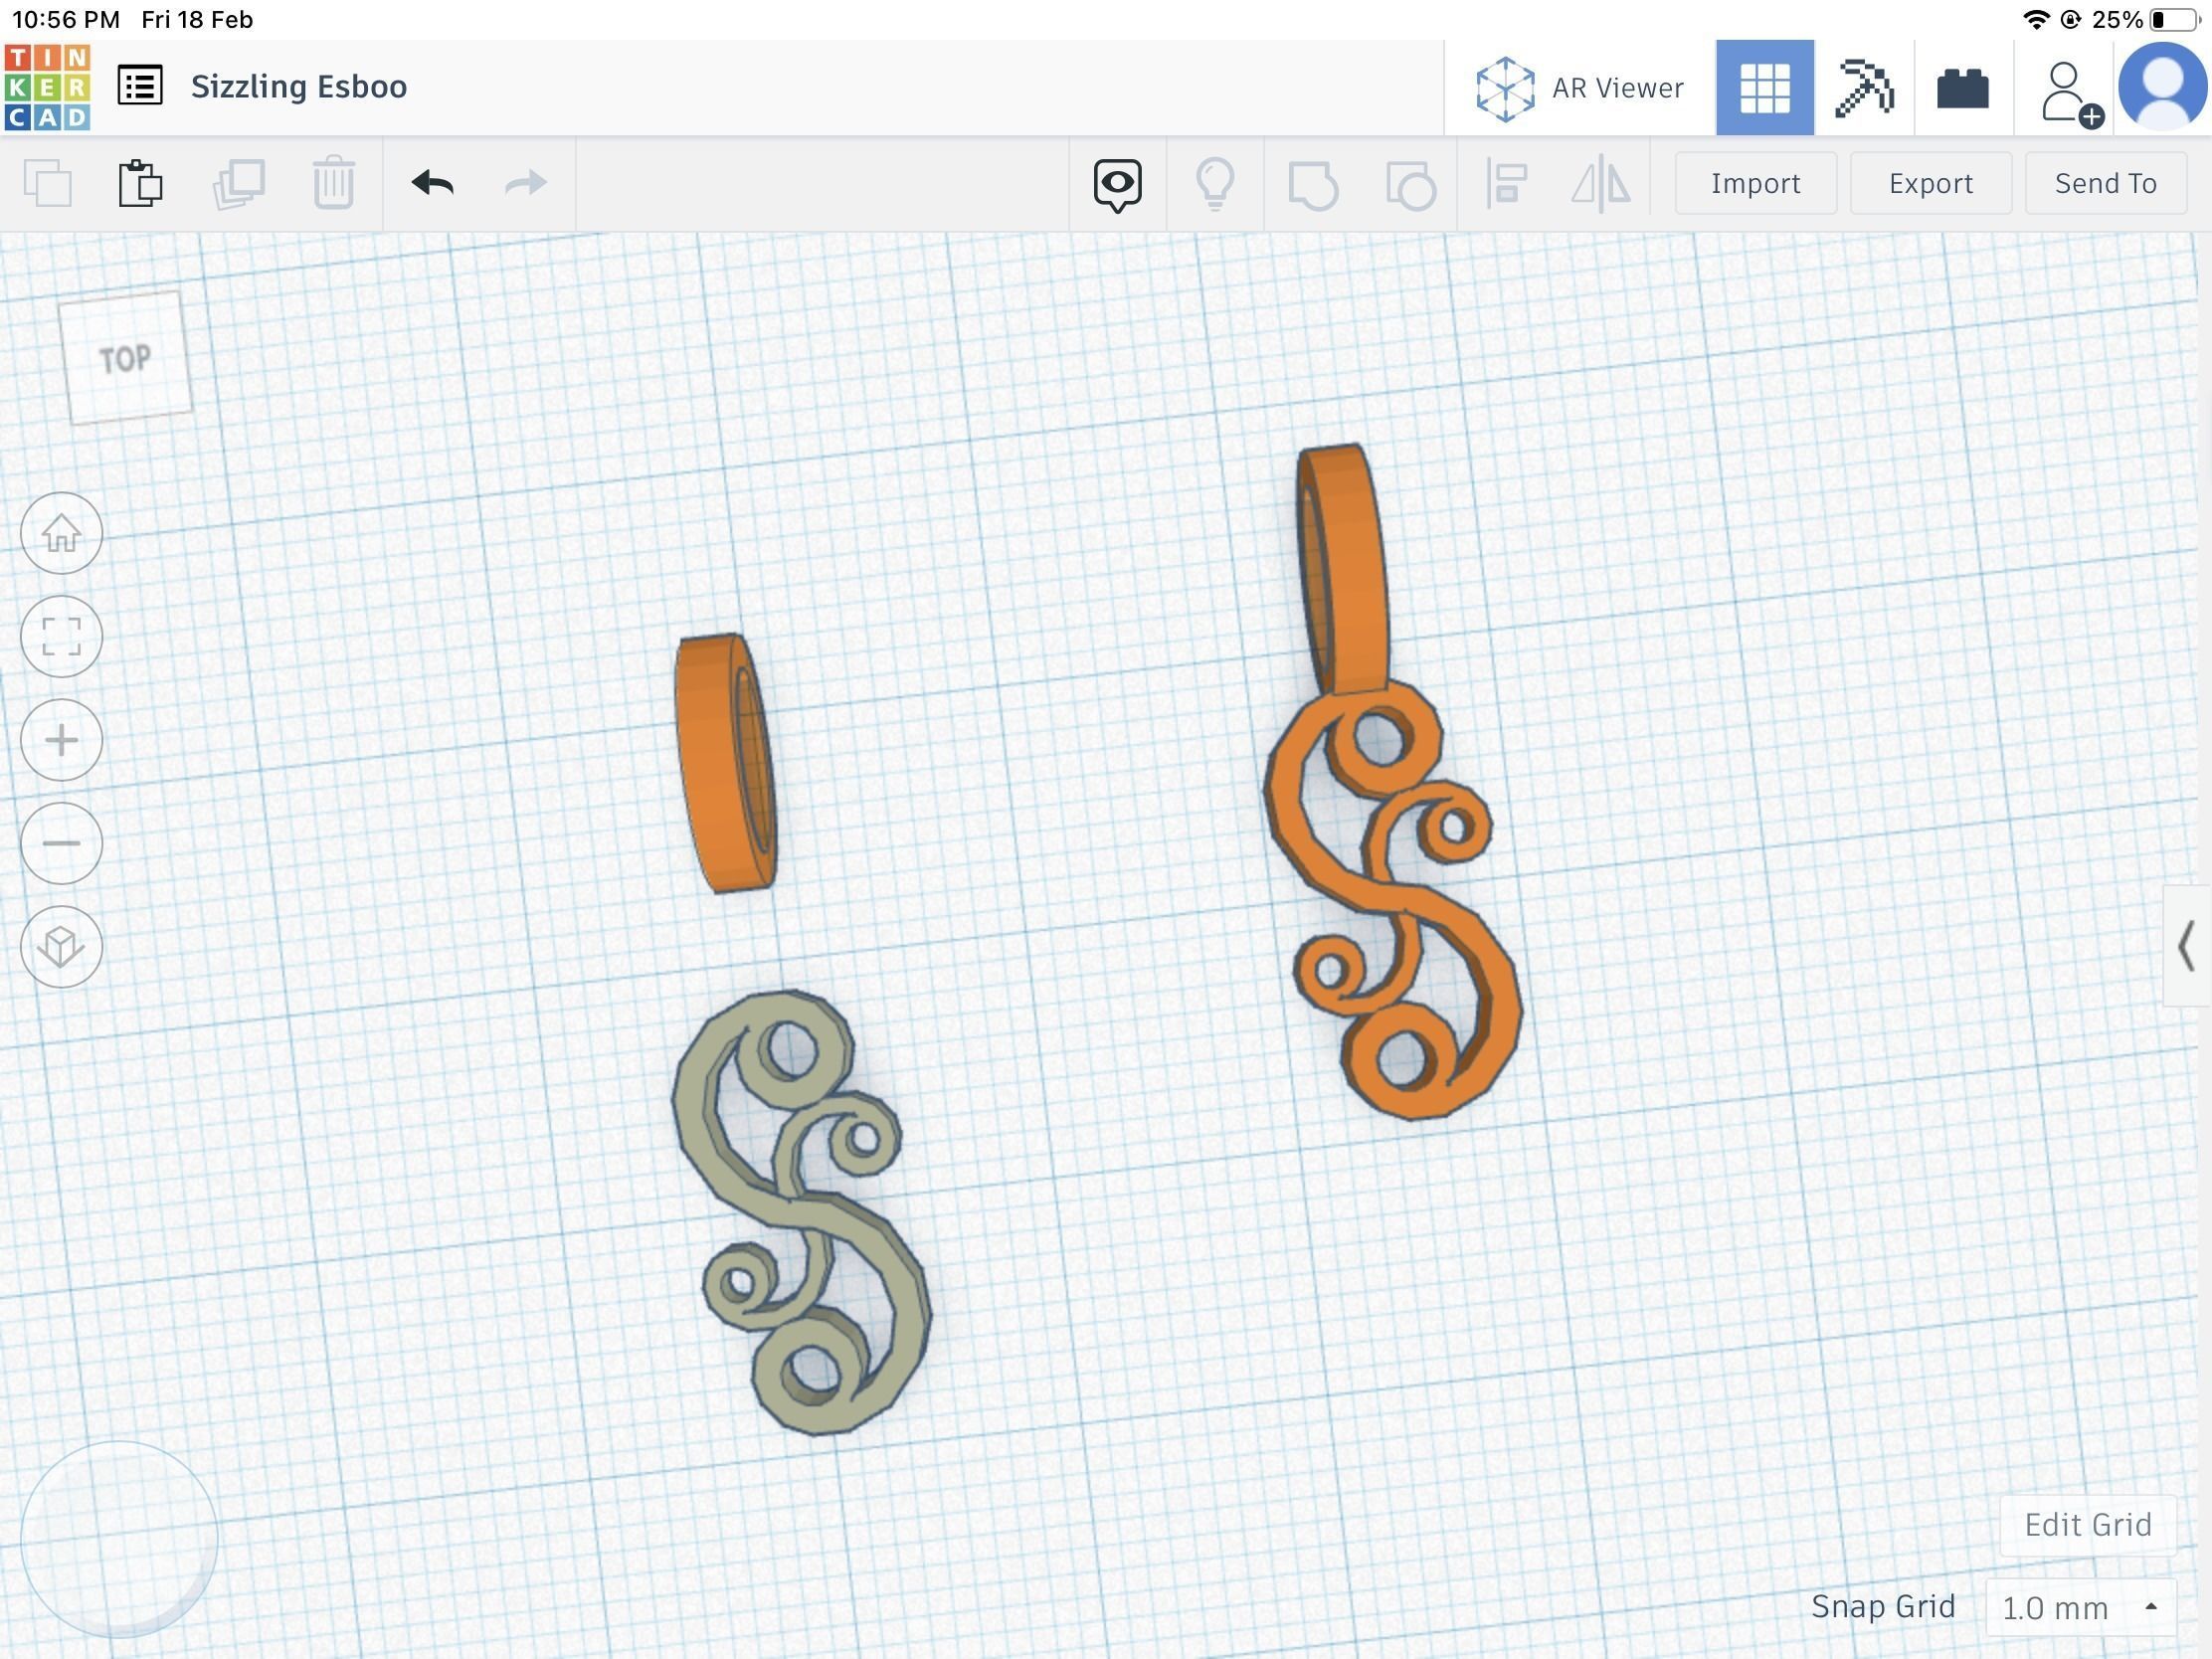Open the Tinkercad logo home link
Image resolution: width=2212 pixels, height=1659 pixels.
47,87
